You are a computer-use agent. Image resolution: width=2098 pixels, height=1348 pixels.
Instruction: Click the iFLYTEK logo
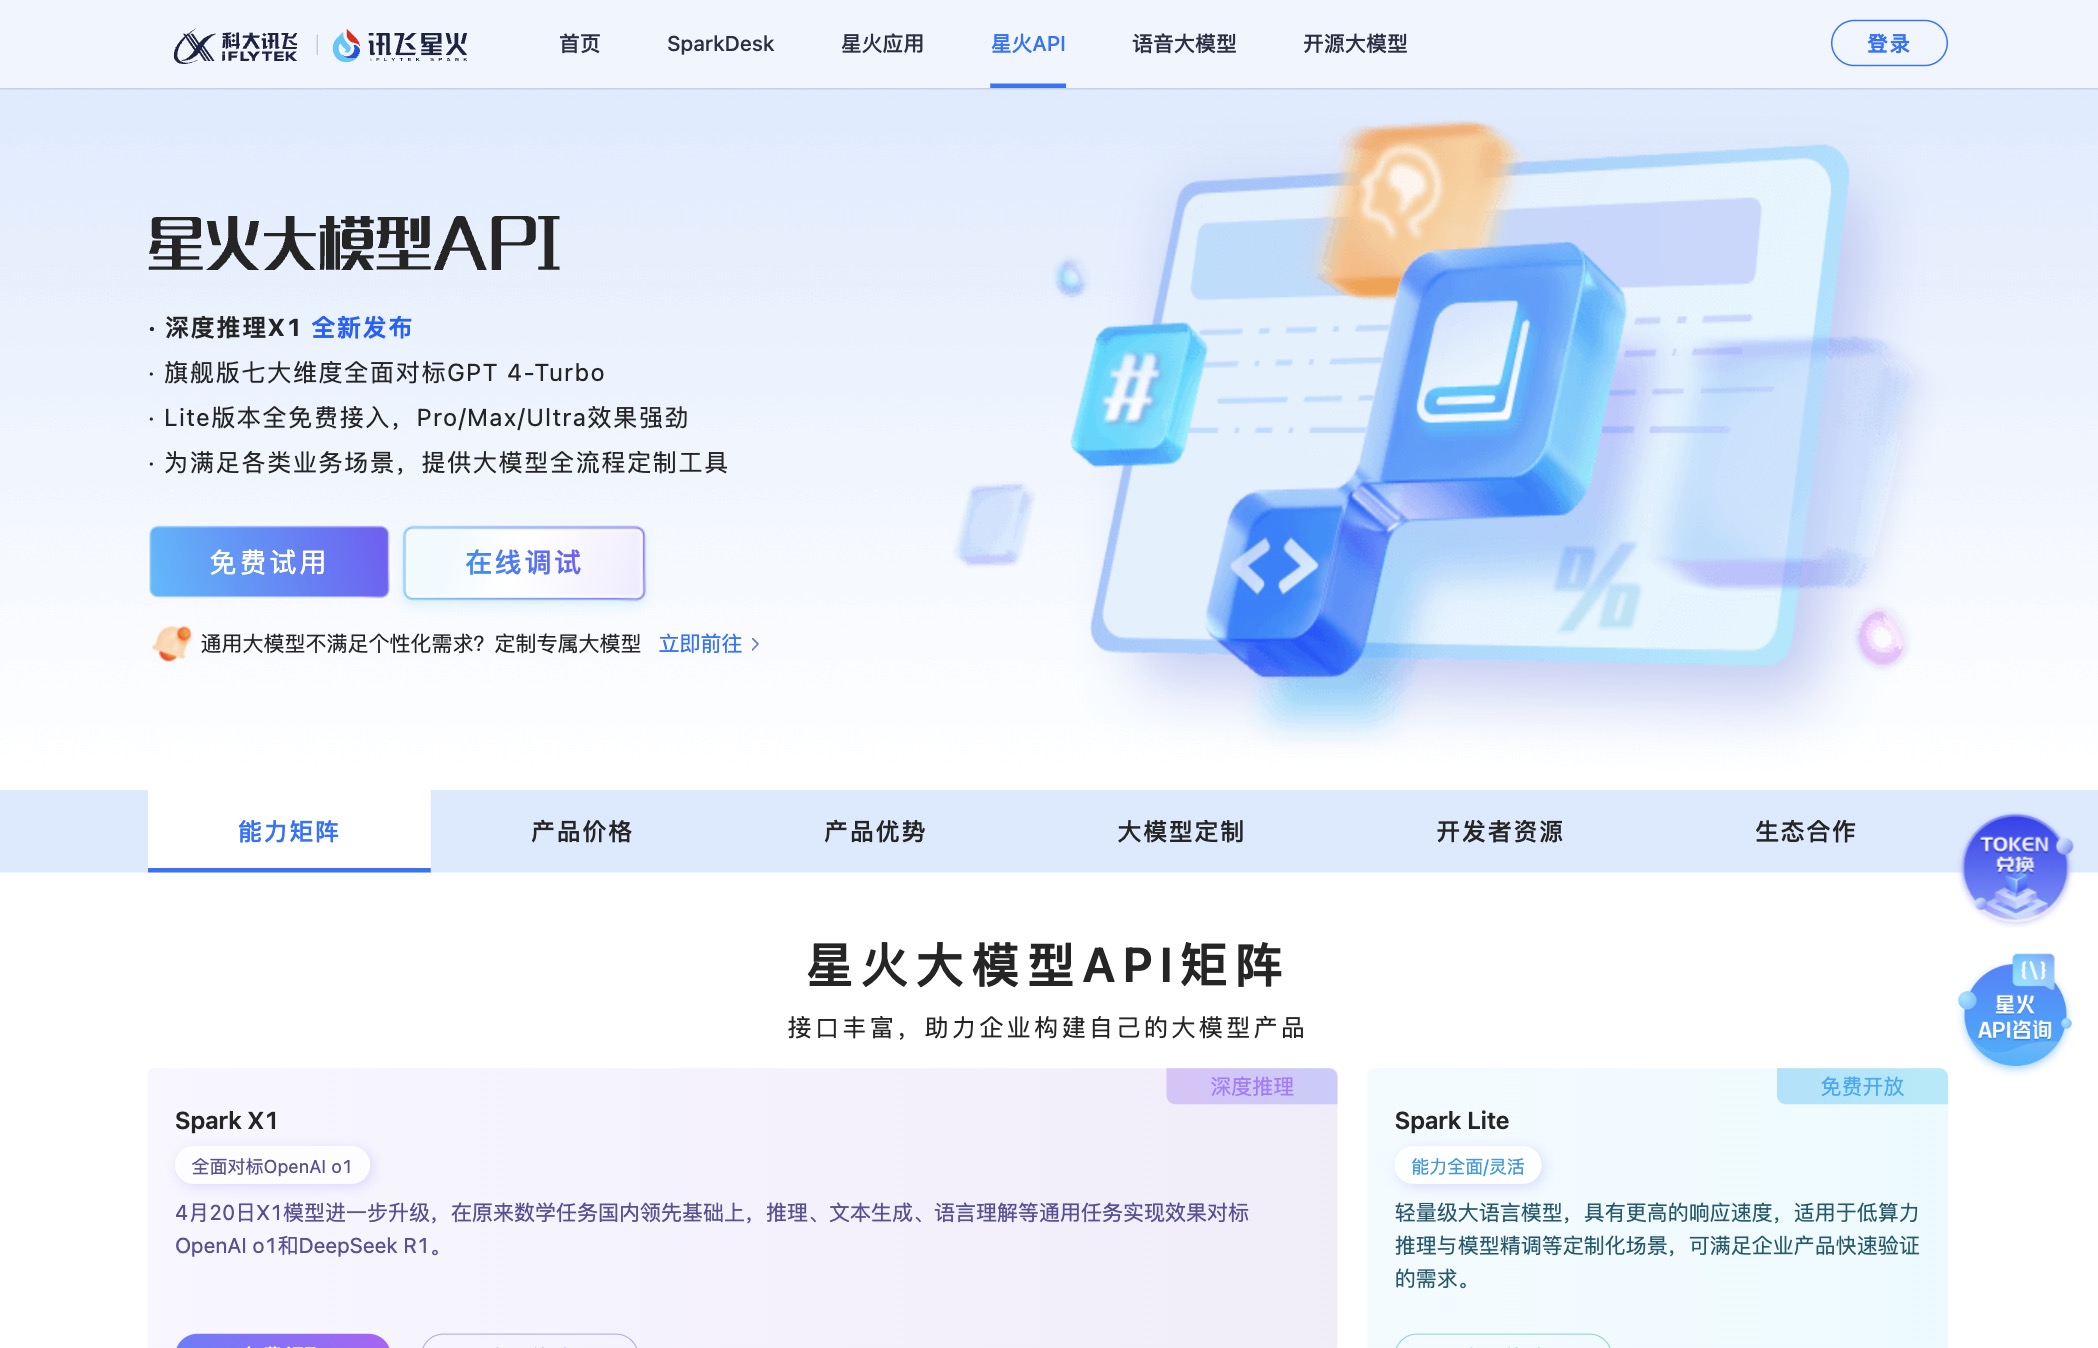(x=235, y=45)
